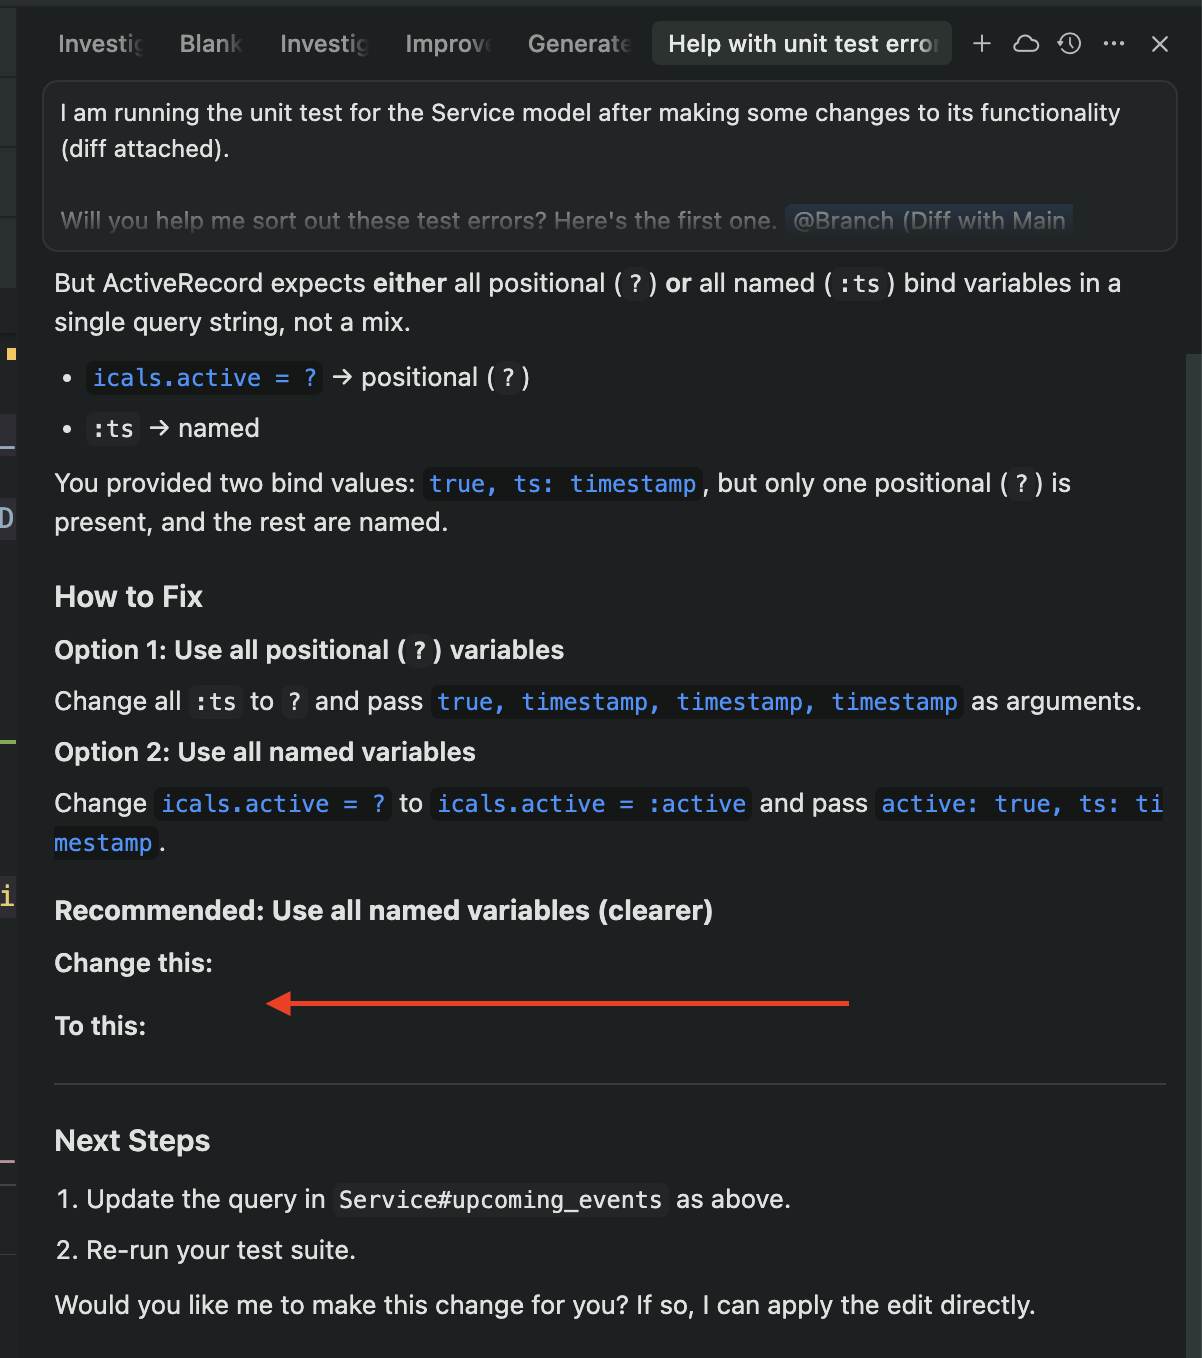Close the chat panel with the X icon
The height and width of the screenshot is (1358, 1202).
1160,43
